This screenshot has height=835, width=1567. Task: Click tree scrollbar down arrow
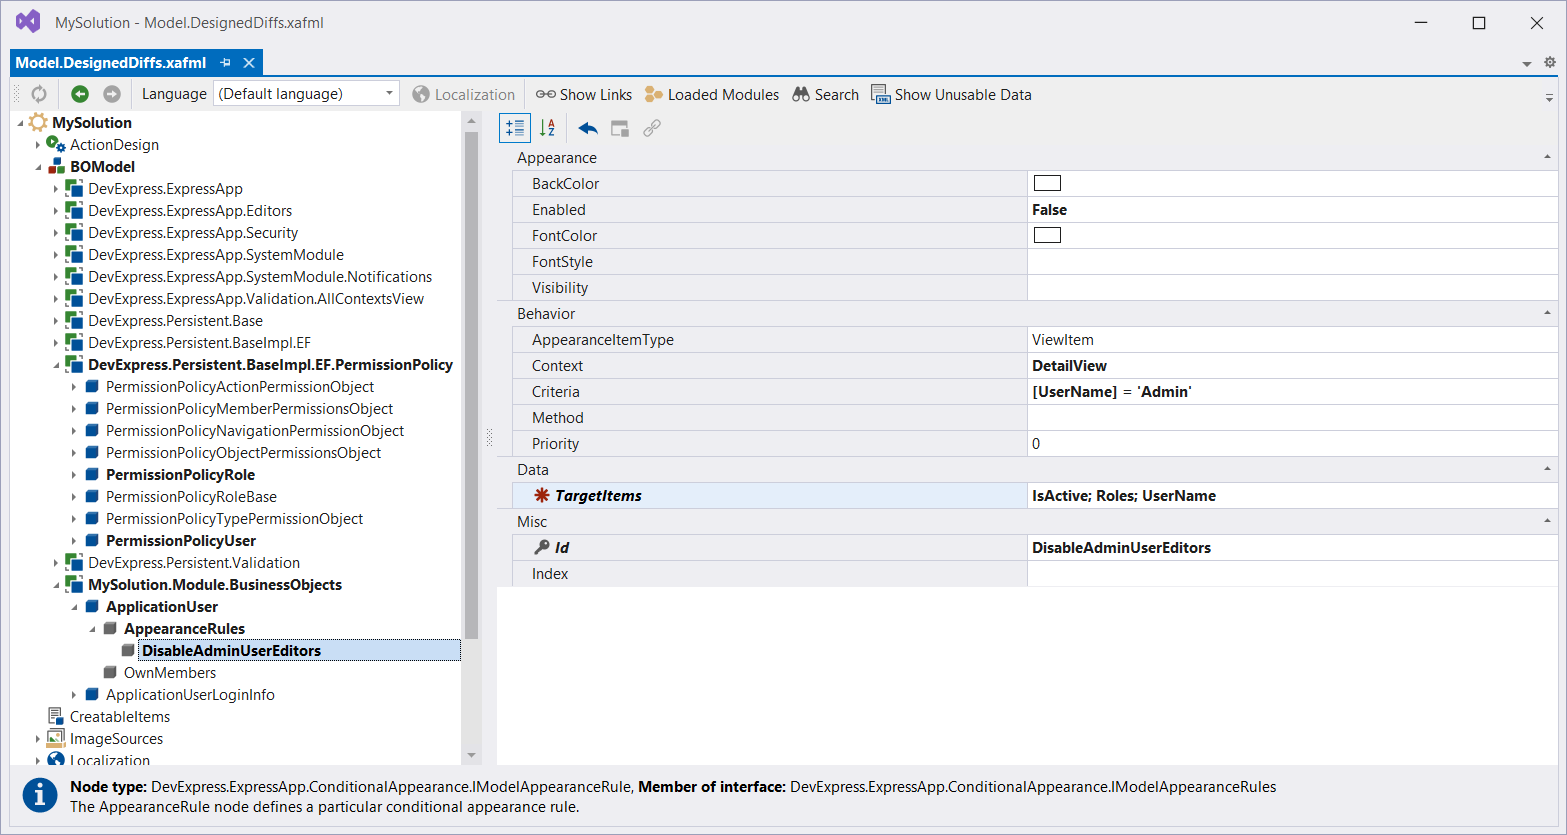point(472,756)
